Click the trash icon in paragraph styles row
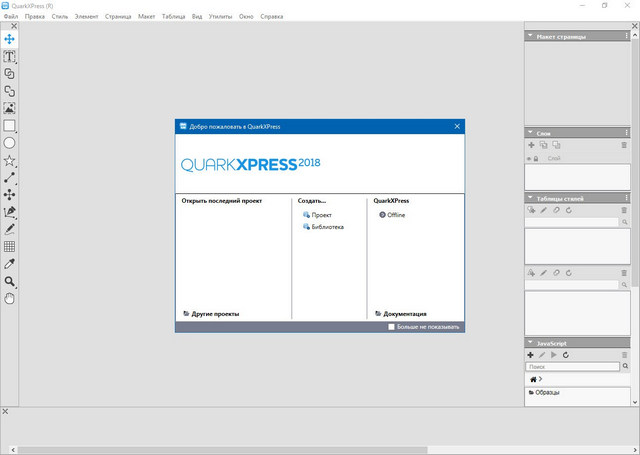The height and width of the screenshot is (455, 640). pyautogui.click(x=624, y=210)
